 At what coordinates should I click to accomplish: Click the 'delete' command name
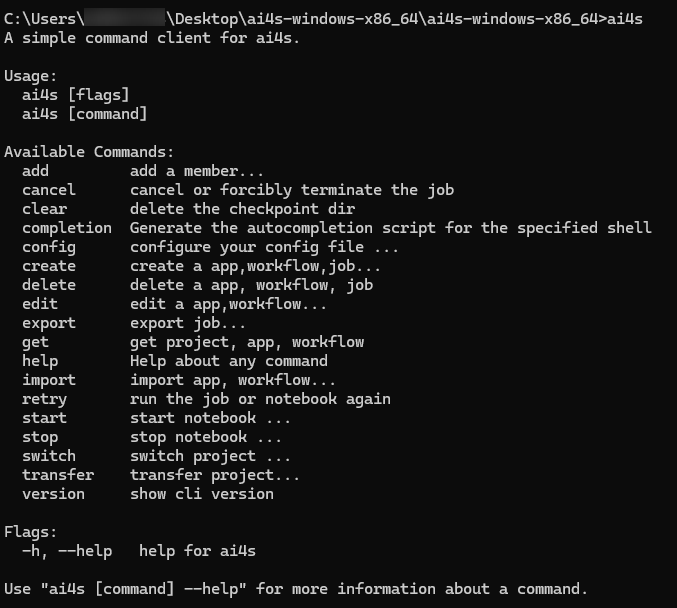(x=49, y=285)
